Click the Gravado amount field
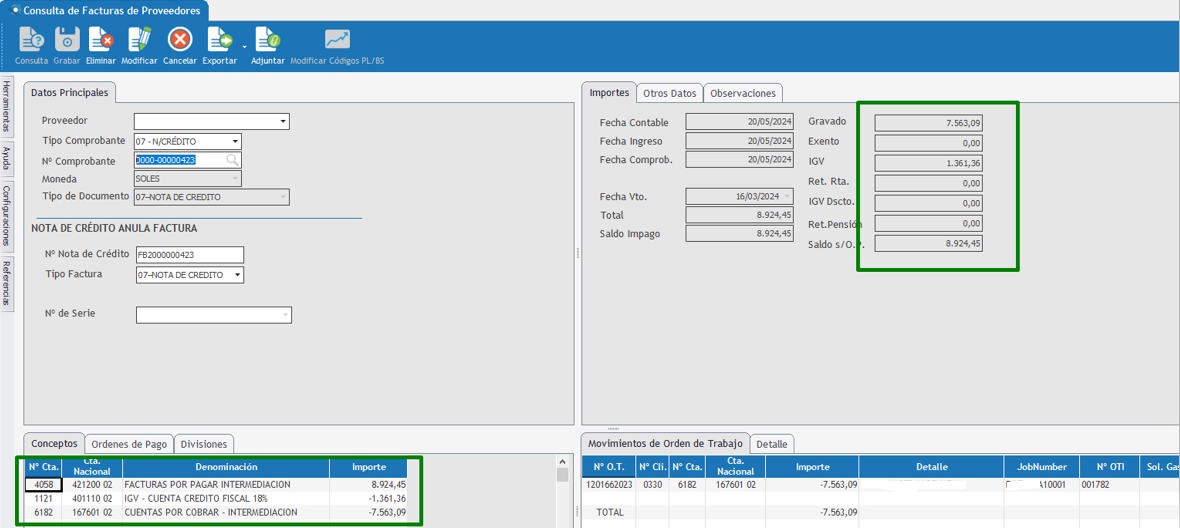 click(929, 122)
